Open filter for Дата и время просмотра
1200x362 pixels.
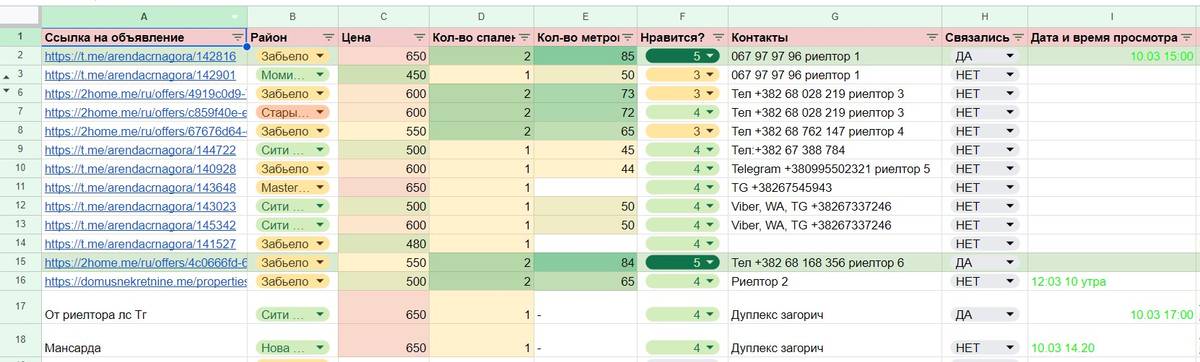click(1190, 36)
